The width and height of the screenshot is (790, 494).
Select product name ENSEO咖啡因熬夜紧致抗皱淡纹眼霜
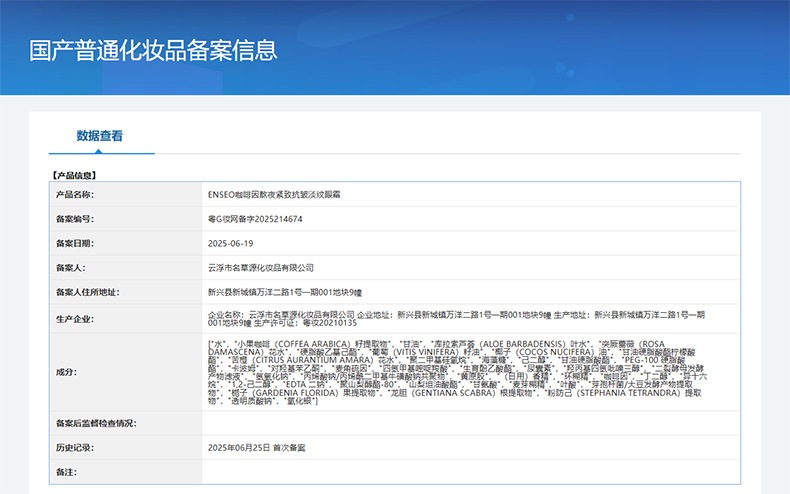coord(274,195)
